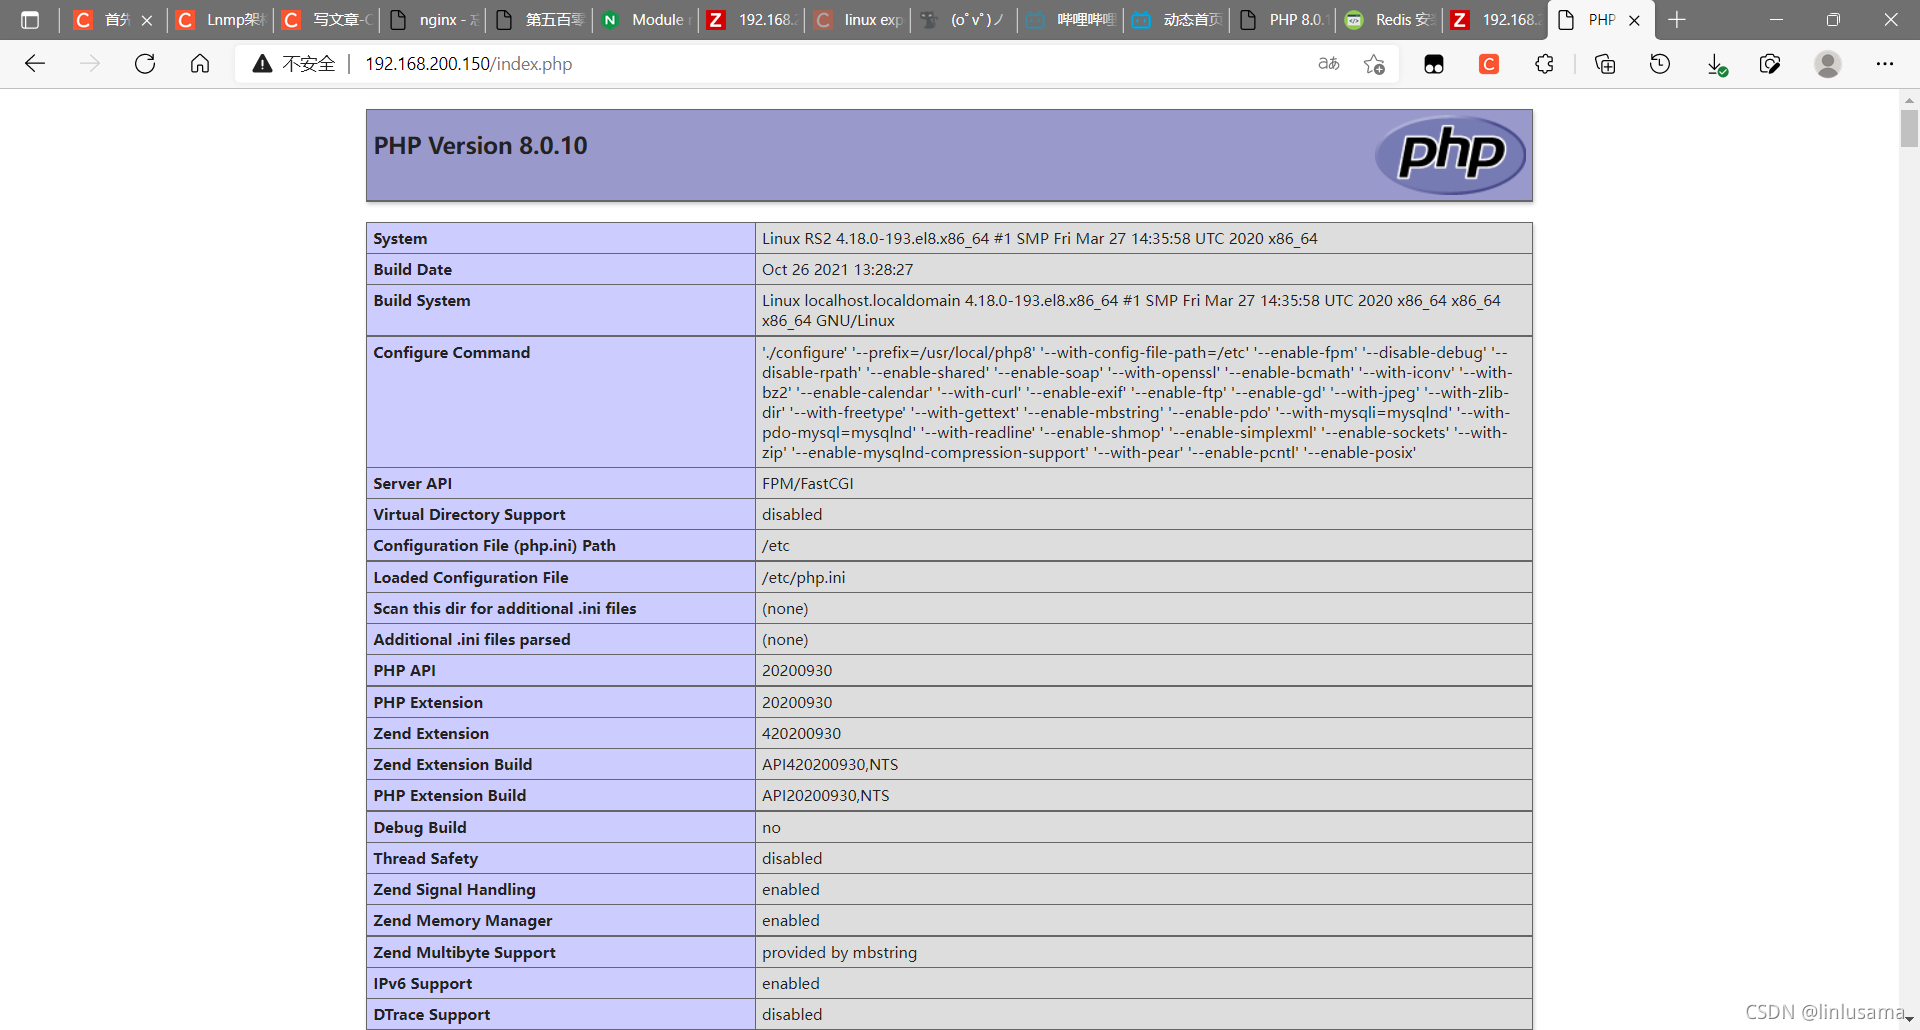Open the Extensions puzzle icon
1920x1030 pixels.
tap(1545, 64)
